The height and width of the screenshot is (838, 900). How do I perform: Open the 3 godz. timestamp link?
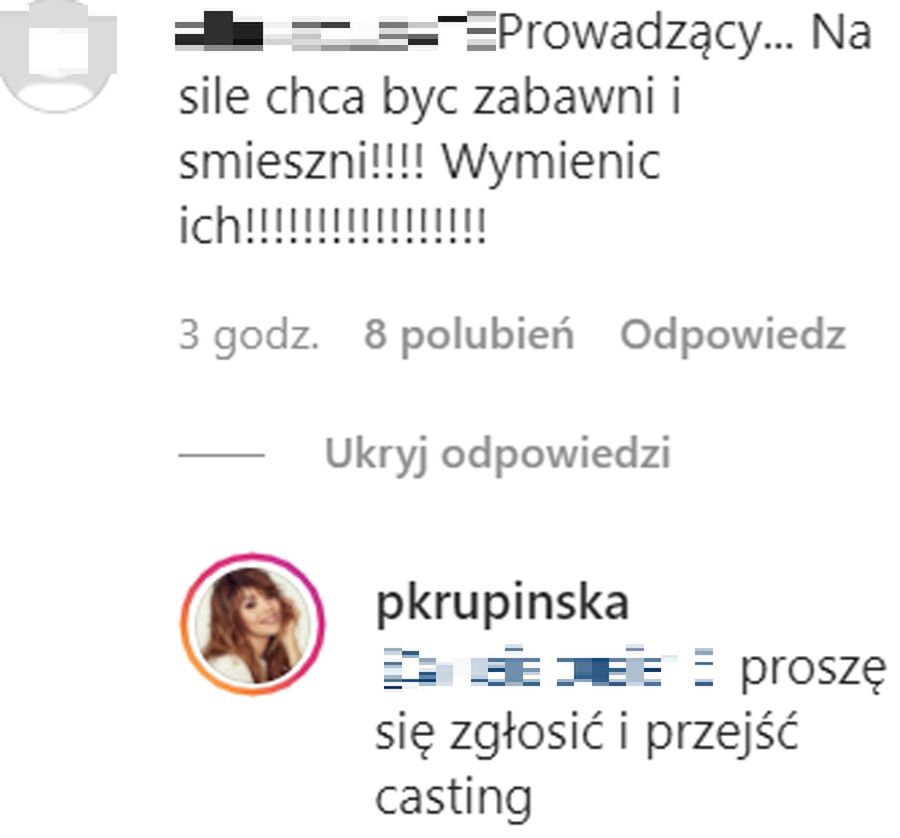[x=249, y=336]
